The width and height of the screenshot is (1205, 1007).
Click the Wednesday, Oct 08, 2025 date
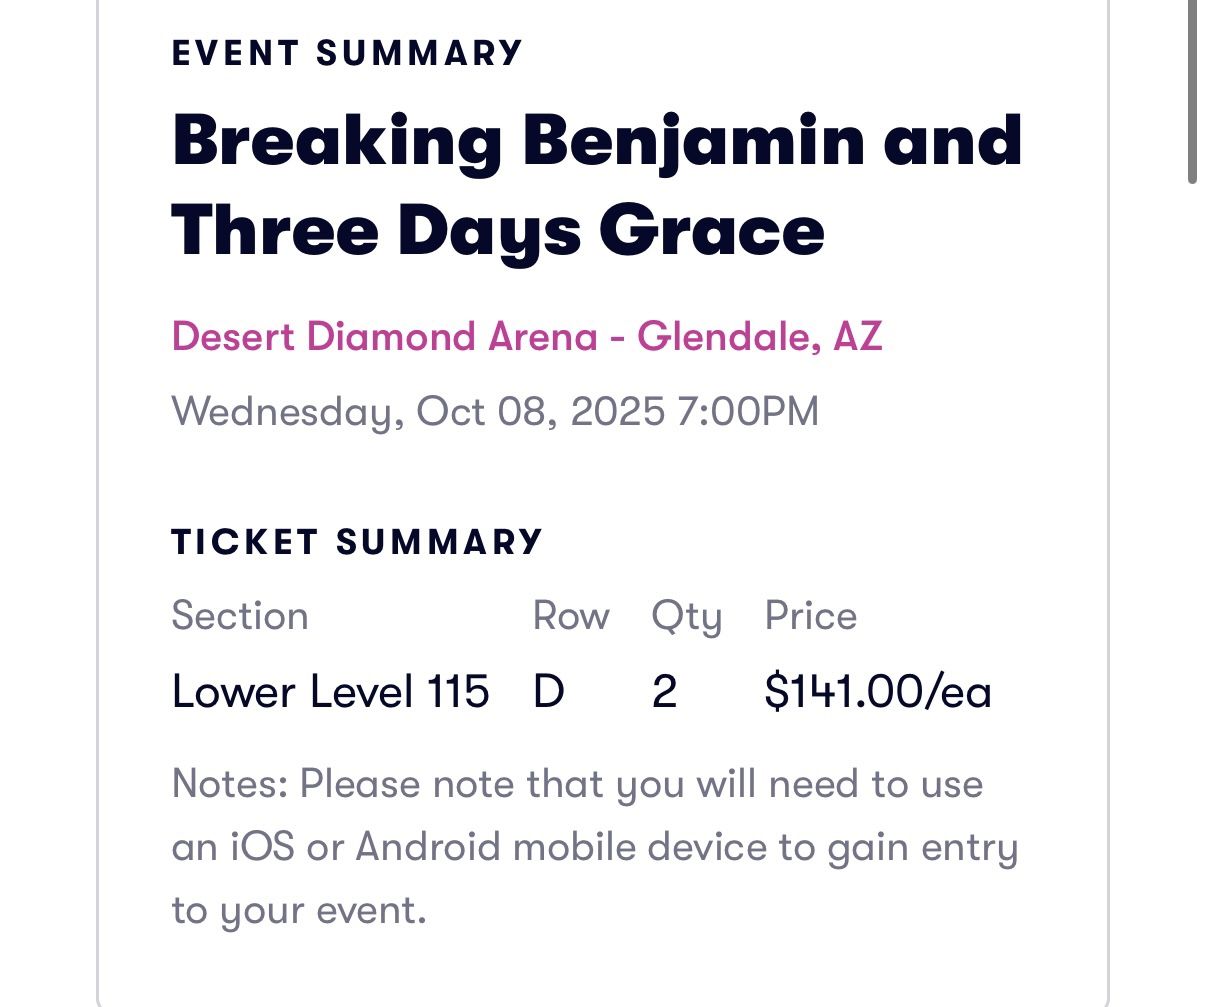(x=418, y=412)
